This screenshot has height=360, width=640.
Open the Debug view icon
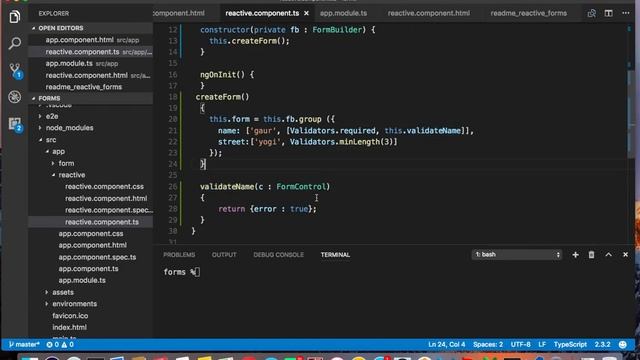pyautogui.click(x=15, y=97)
